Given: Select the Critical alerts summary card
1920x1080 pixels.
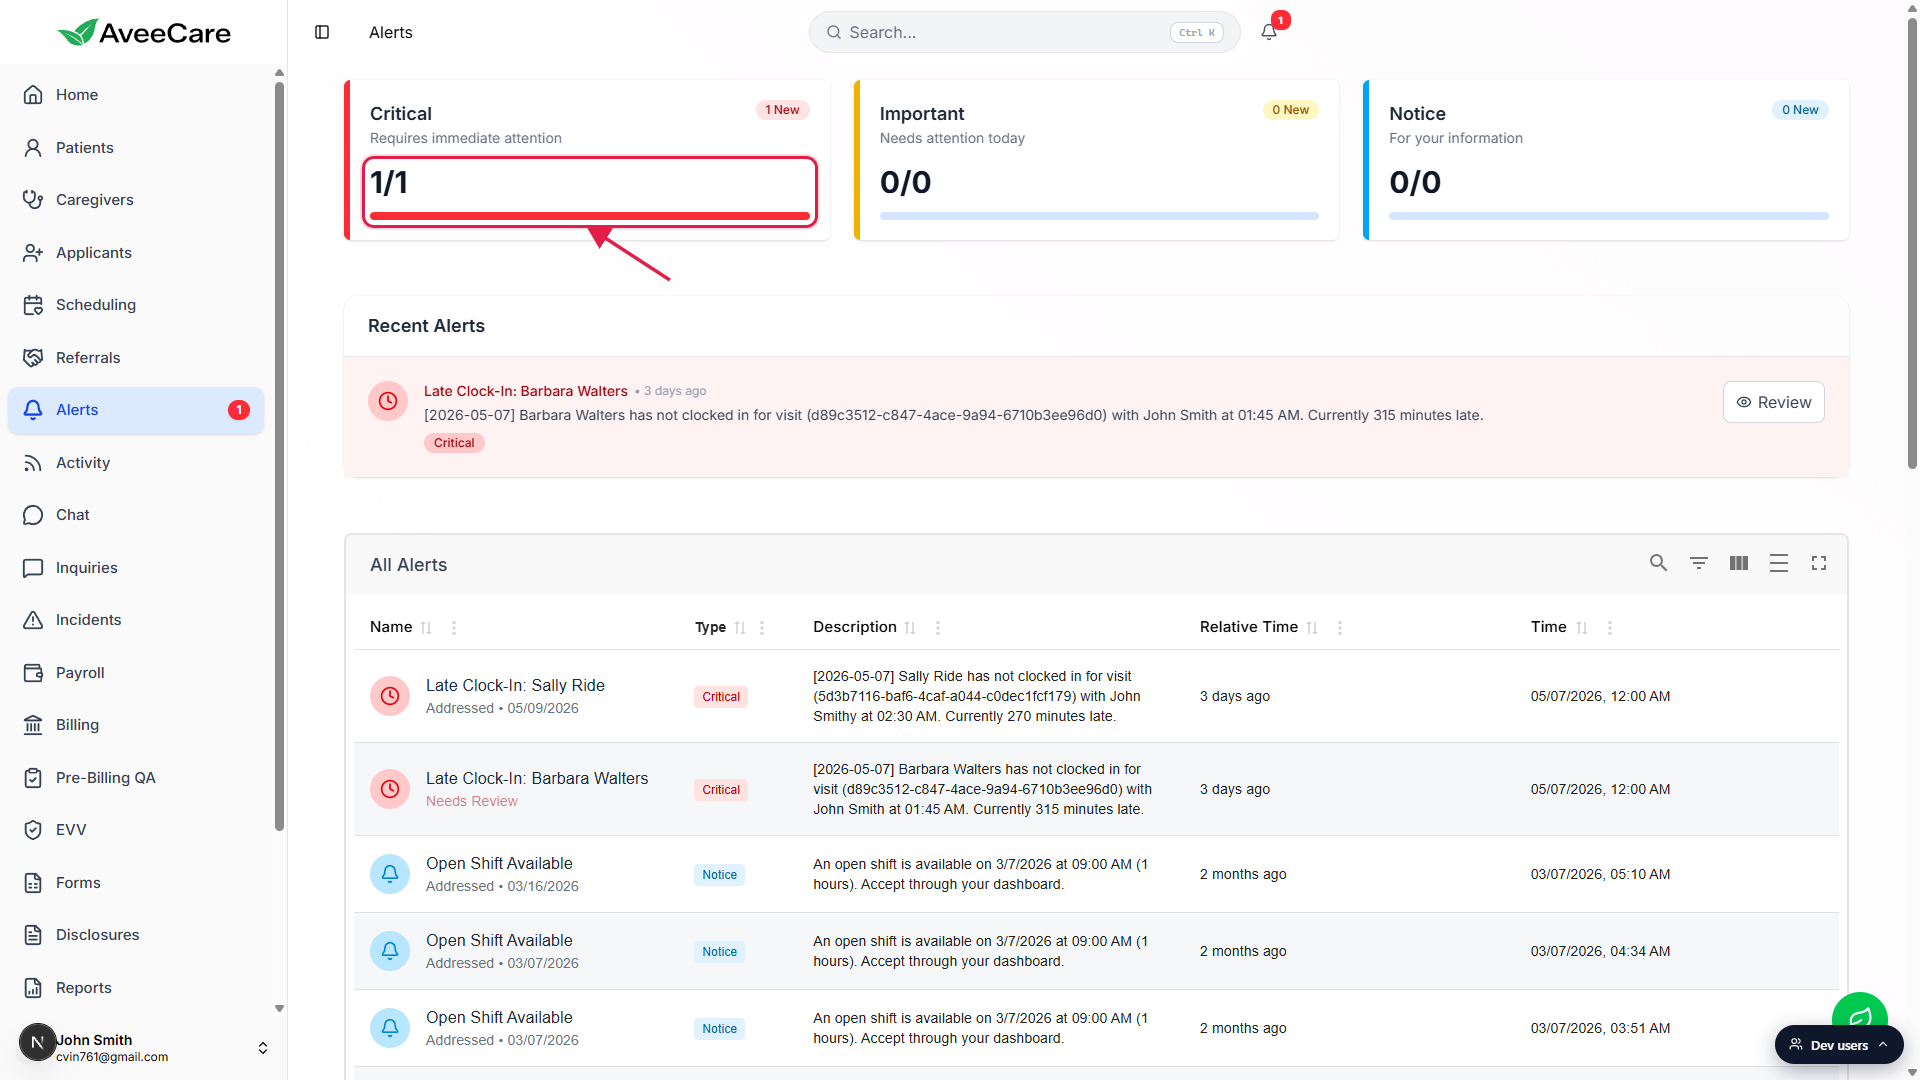Looking at the screenshot, I should pyautogui.click(x=587, y=160).
